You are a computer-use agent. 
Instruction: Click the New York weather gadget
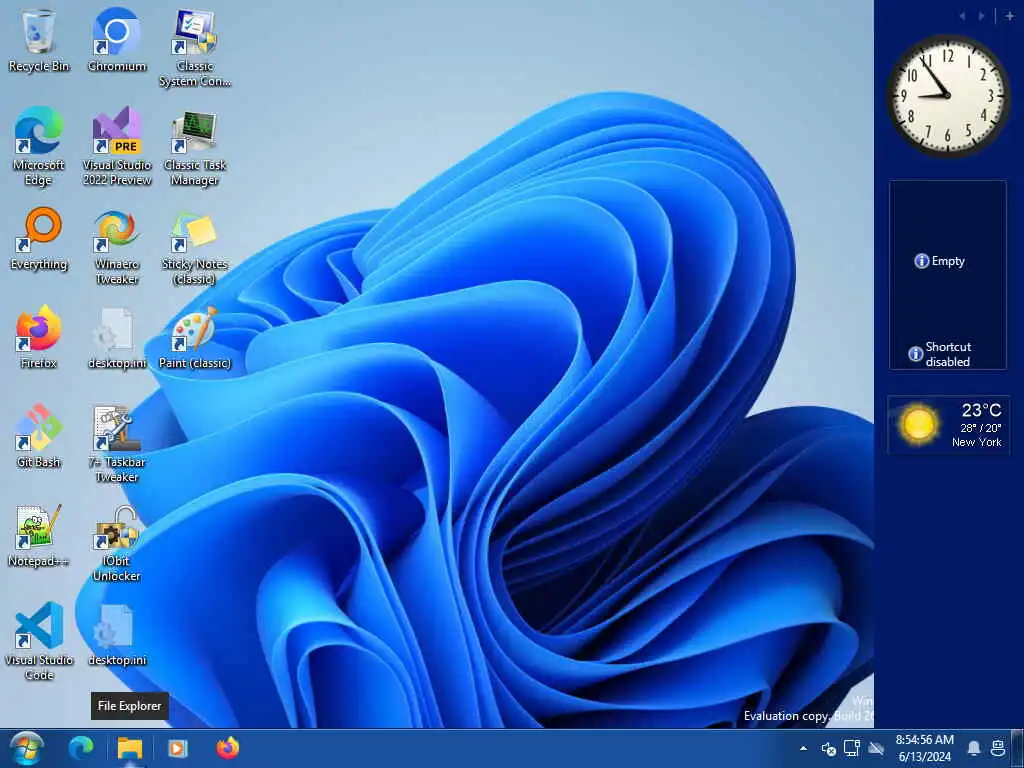948,425
